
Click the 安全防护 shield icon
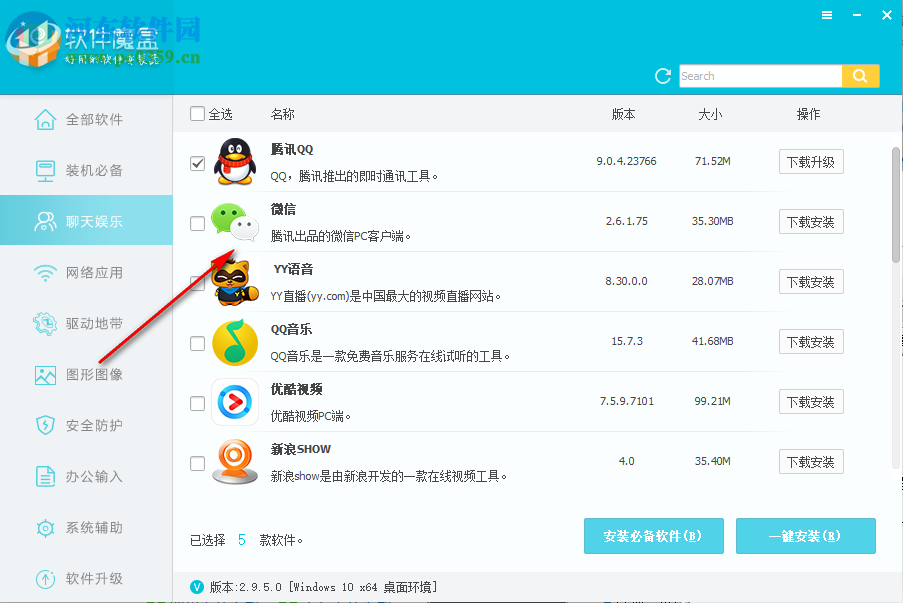46,426
